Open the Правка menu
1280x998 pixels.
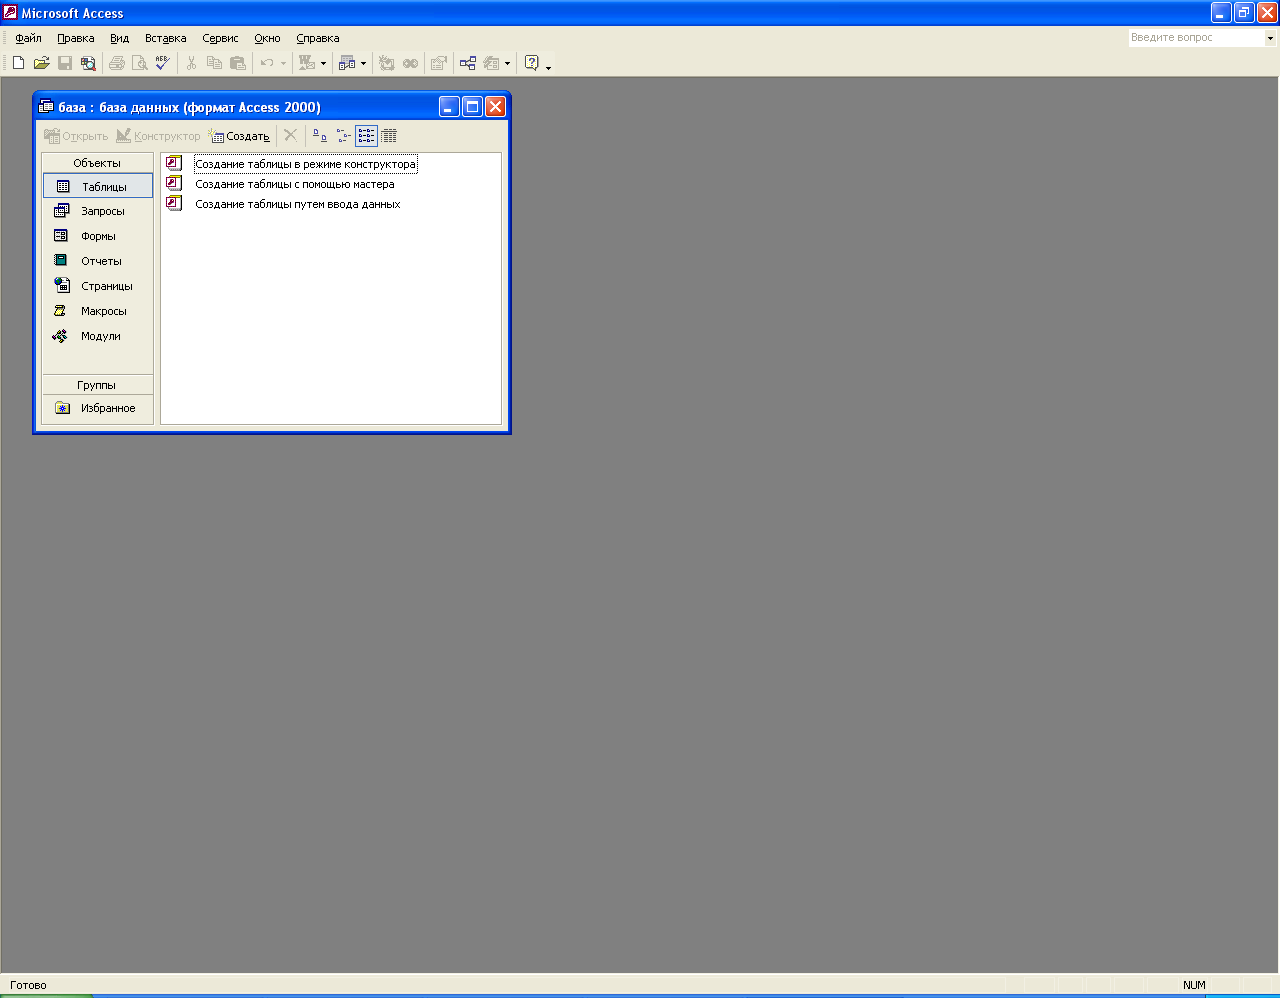tap(76, 38)
